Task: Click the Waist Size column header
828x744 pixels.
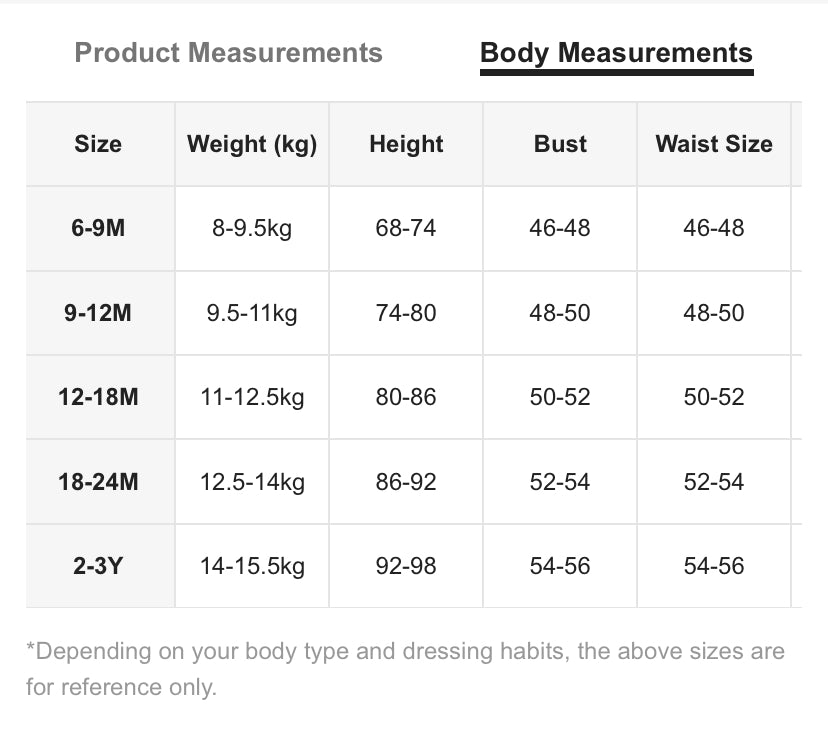Action: 714,144
